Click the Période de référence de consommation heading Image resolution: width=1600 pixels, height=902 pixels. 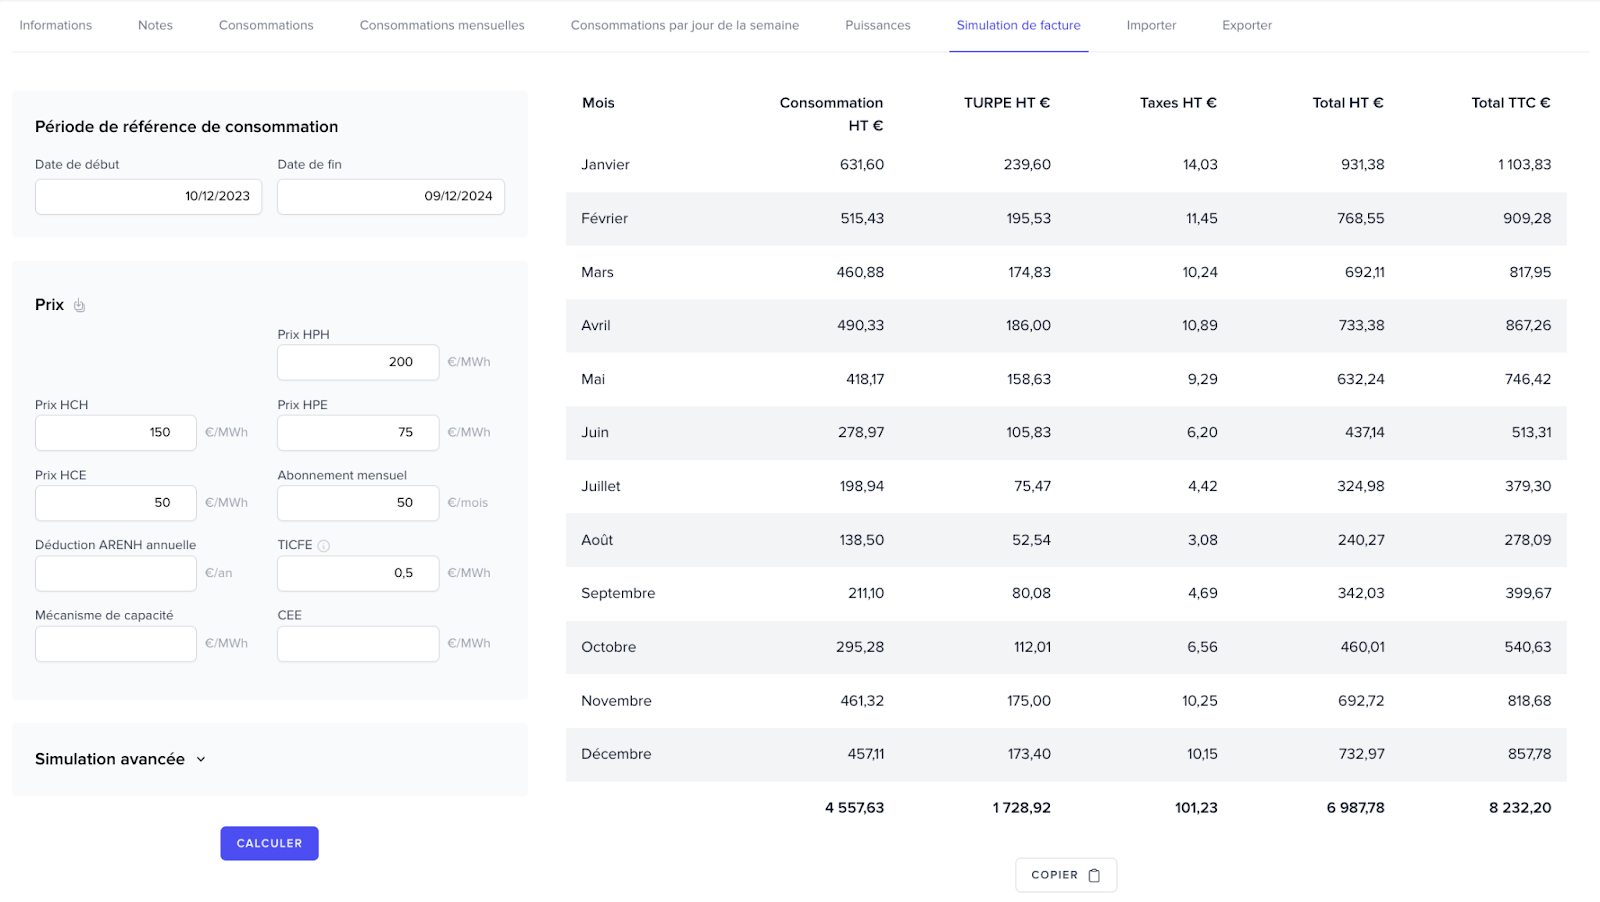186,127
